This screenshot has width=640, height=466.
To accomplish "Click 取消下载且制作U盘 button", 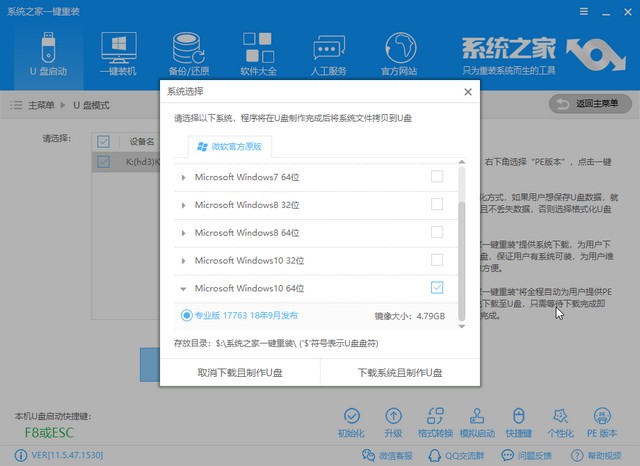I will coord(240,371).
